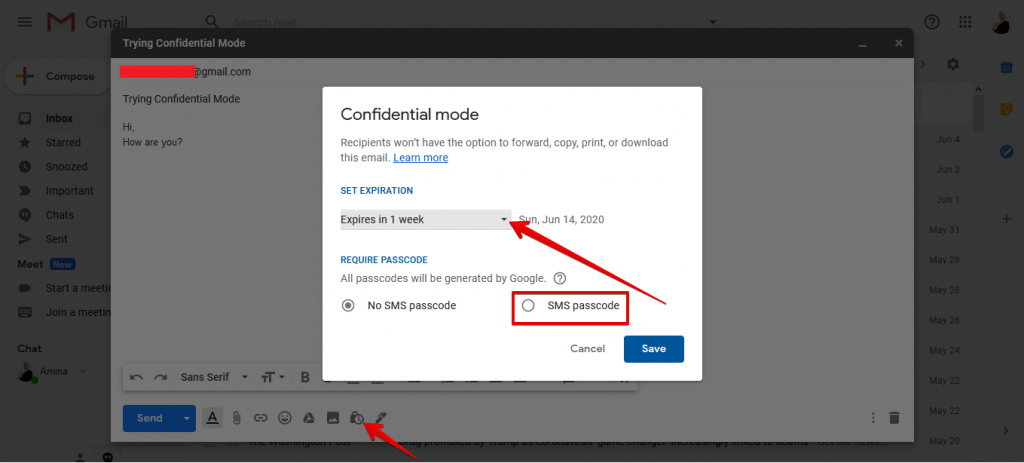The width and height of the screenshot is (1024, 463).
Task: Click the insert signature pen icon
Action: [x=381, y=418]
